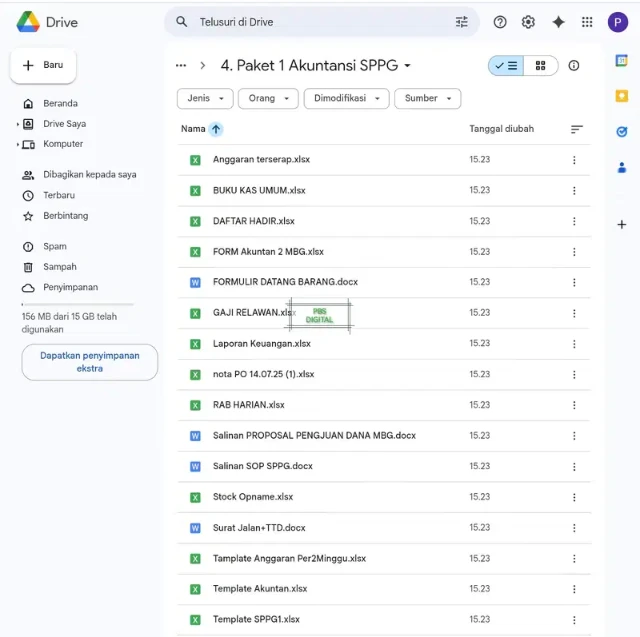Show folder details info icon
Image resolution: width=640 pixels, height=637 pixels.
tap(574, 66)
